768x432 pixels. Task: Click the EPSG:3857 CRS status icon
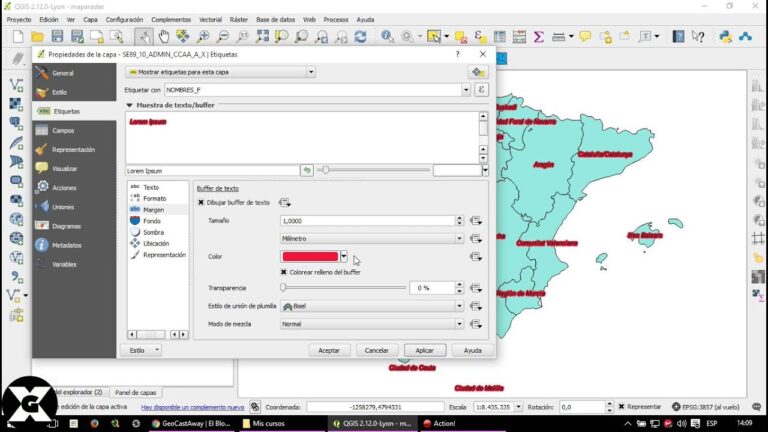point(676,407)
